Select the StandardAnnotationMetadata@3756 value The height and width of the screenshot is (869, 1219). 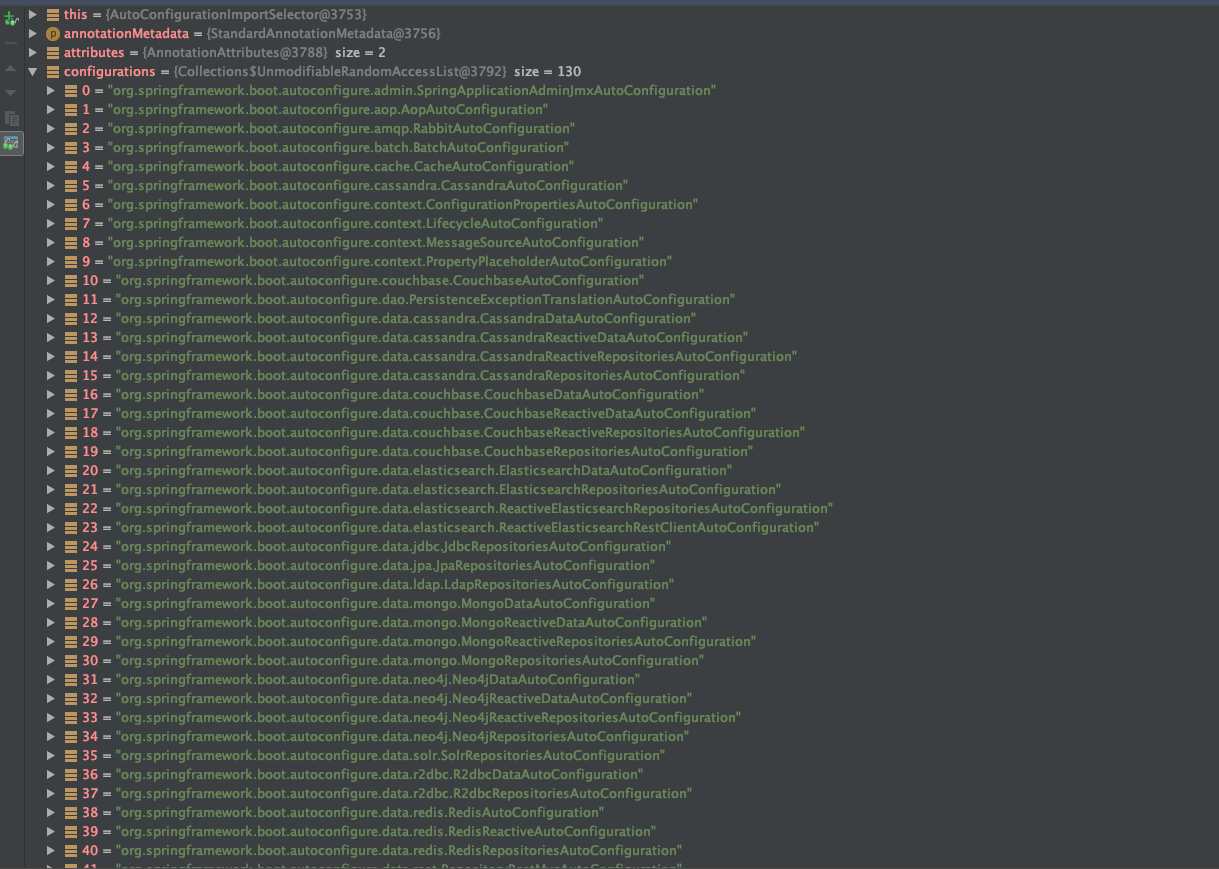[324, 34]
